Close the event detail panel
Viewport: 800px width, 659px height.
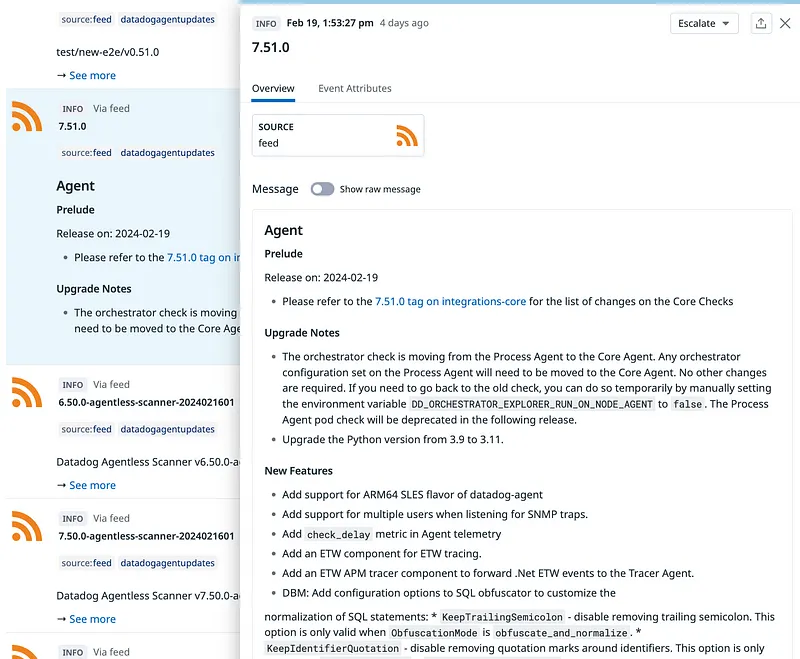click(x=785, y=23)
